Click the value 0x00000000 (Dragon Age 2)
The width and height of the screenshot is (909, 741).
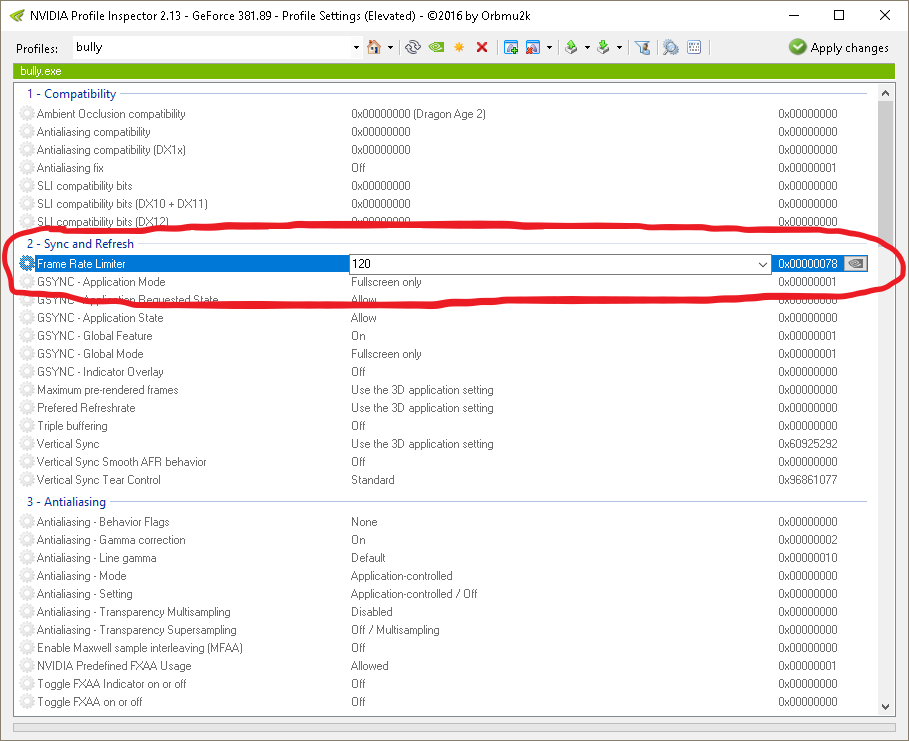tap(418, 114)
